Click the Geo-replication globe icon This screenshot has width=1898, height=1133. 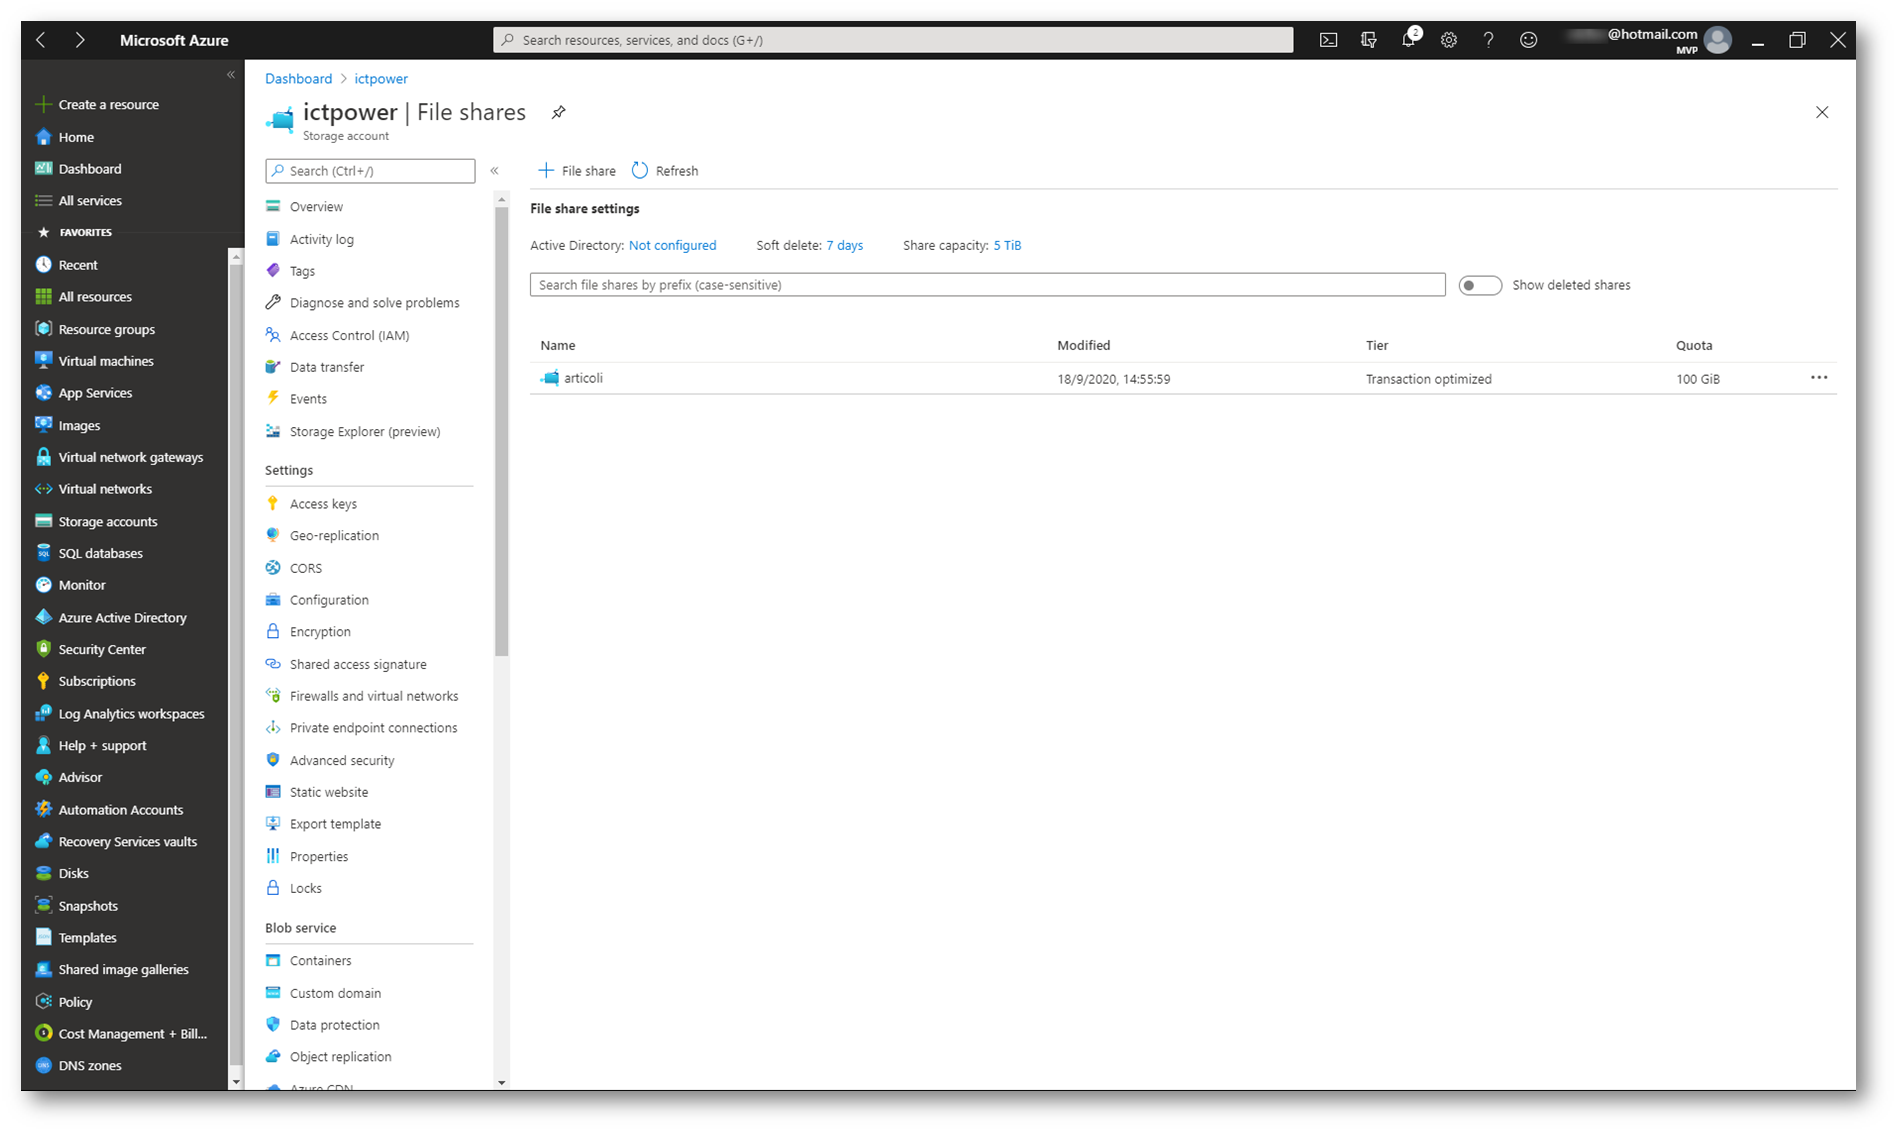click(x=273, y=535)
